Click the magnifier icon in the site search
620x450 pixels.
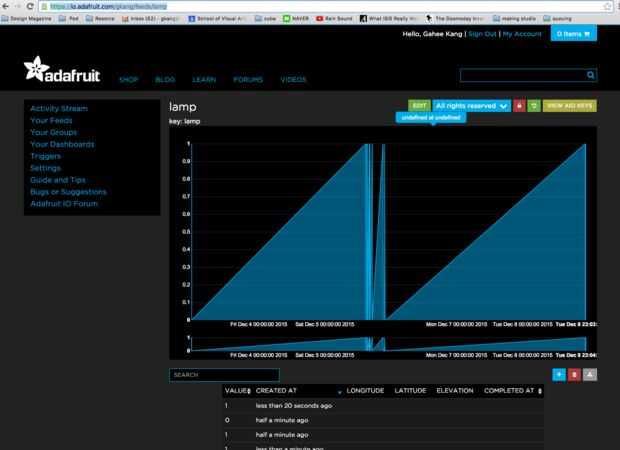point(590,75)
